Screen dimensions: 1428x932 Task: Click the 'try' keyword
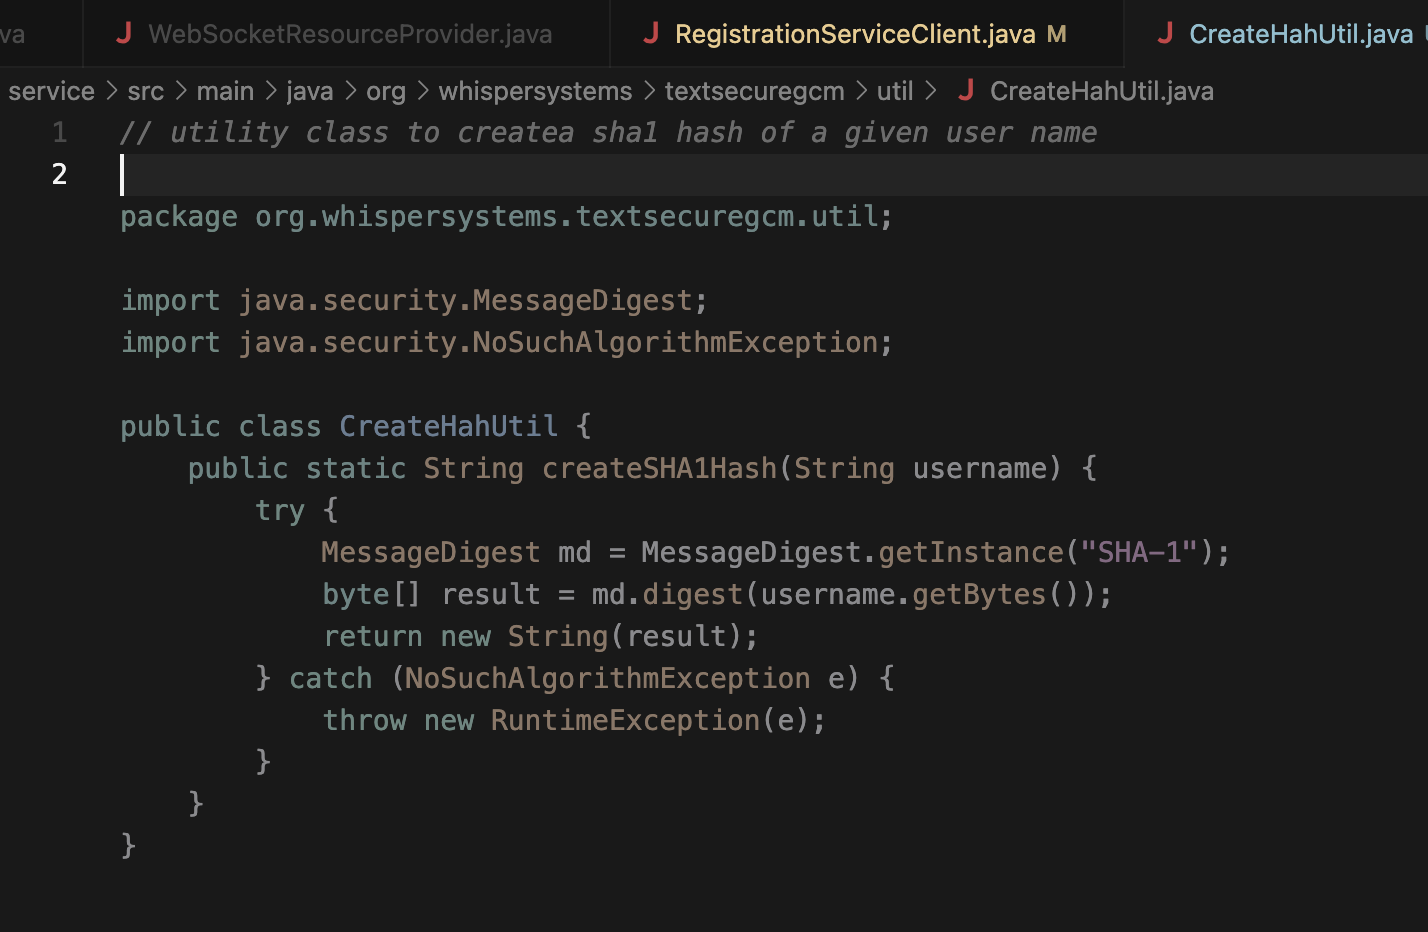pyautogui.click(x=279, y=510)
